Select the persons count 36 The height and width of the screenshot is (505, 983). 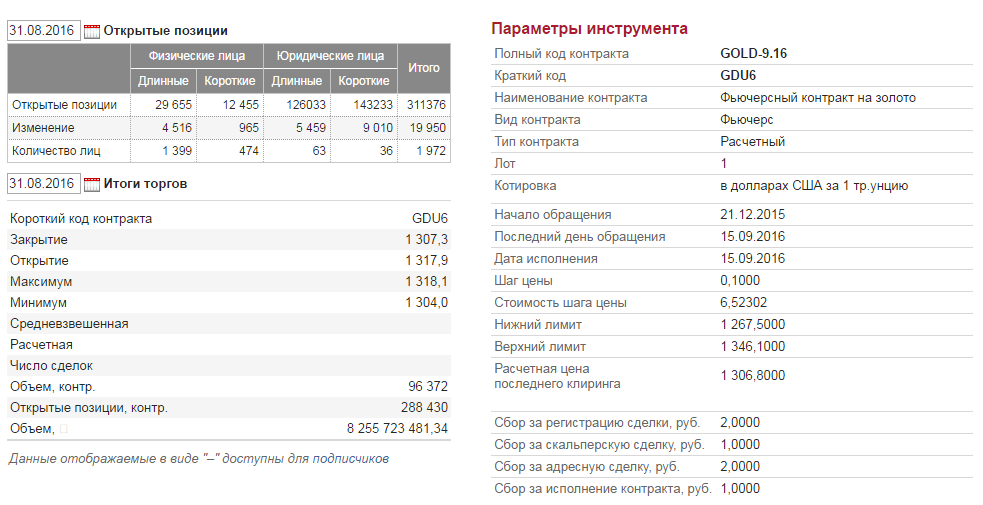coord(386,151)
